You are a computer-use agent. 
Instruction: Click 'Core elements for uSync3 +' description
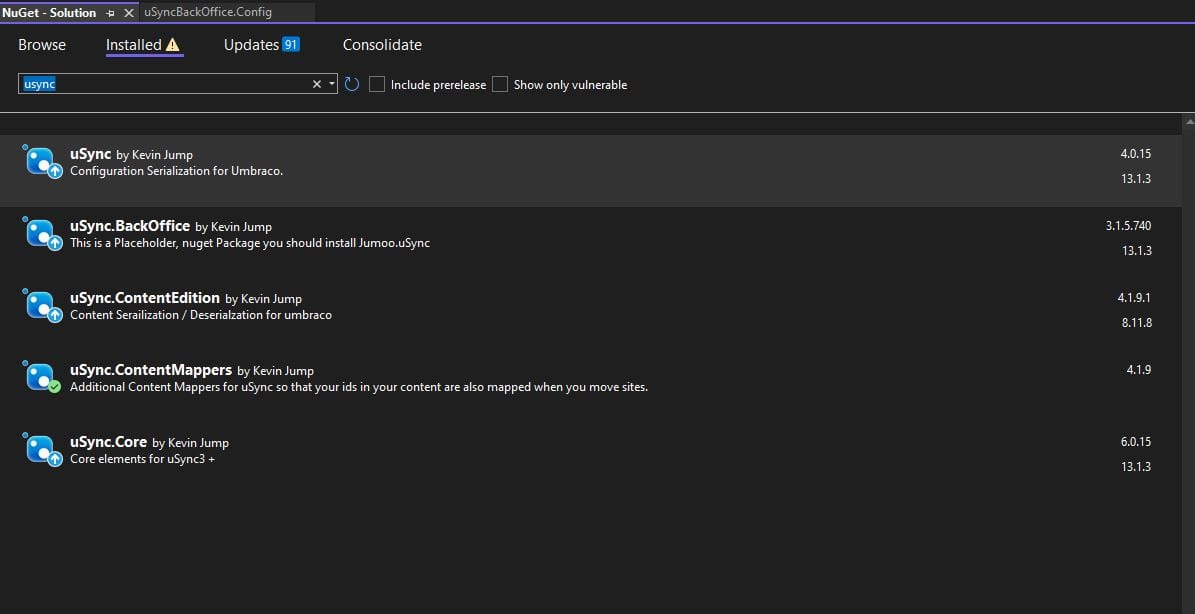[143, 459]
